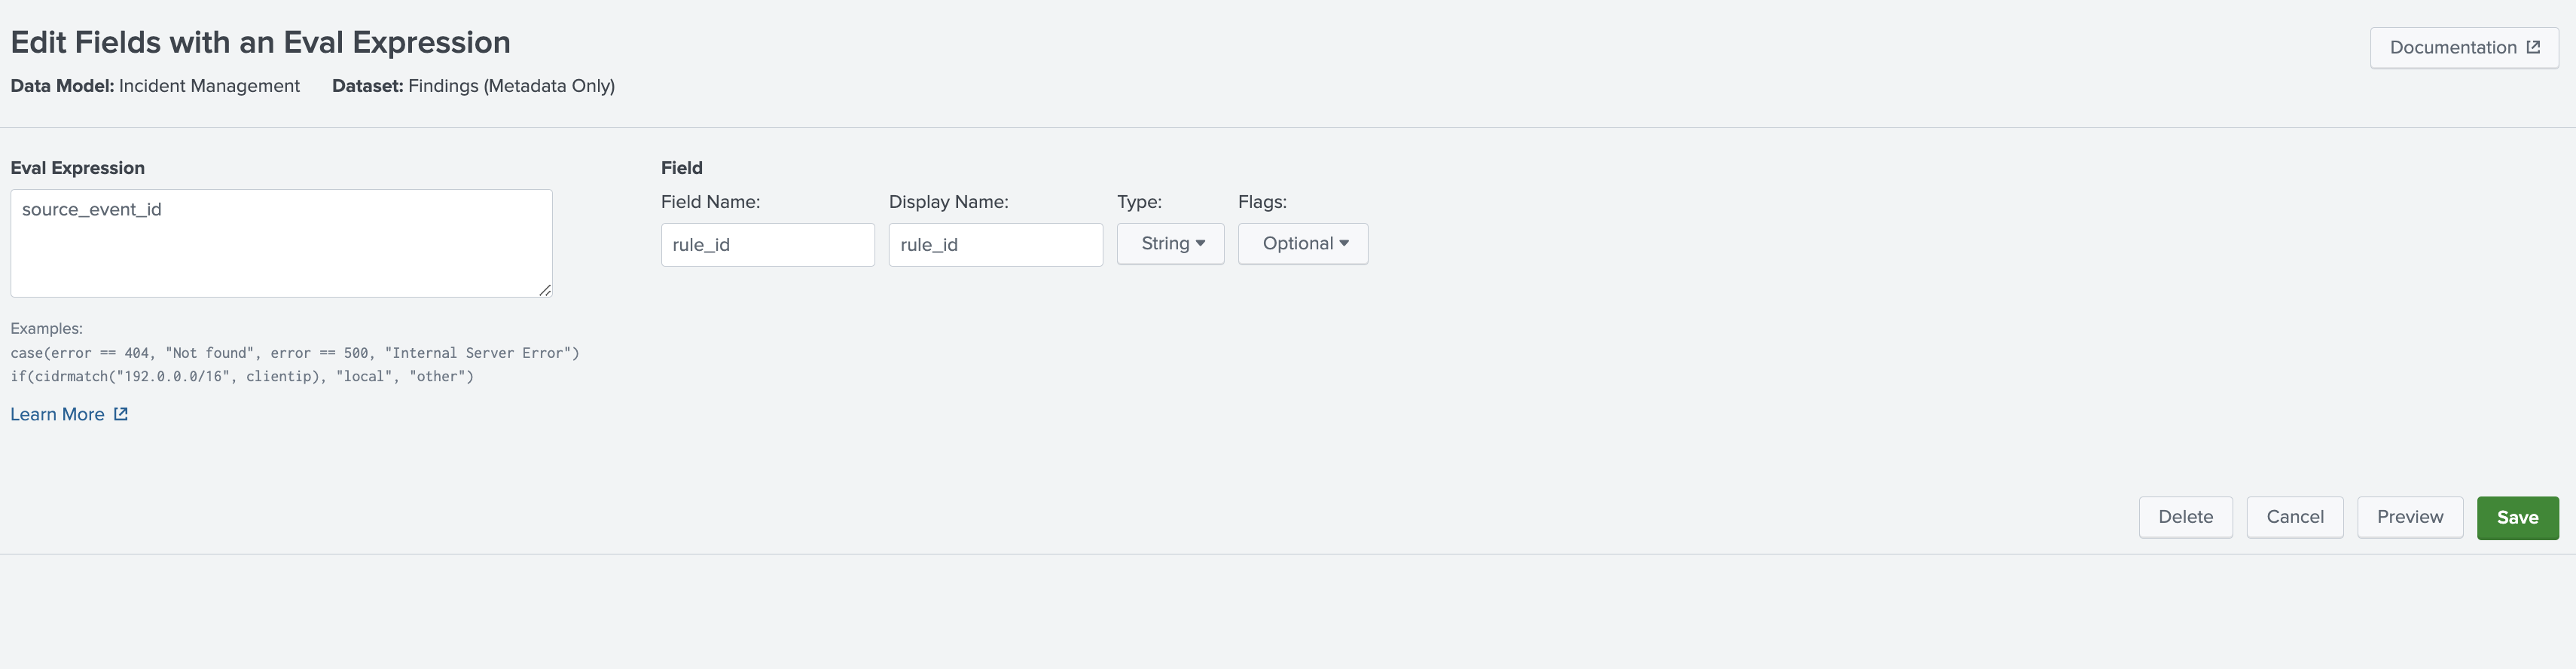This screenshot has height=669, width=2576.
Task: Click the dropdown caret on the Optional selector
Action: 1344,243
